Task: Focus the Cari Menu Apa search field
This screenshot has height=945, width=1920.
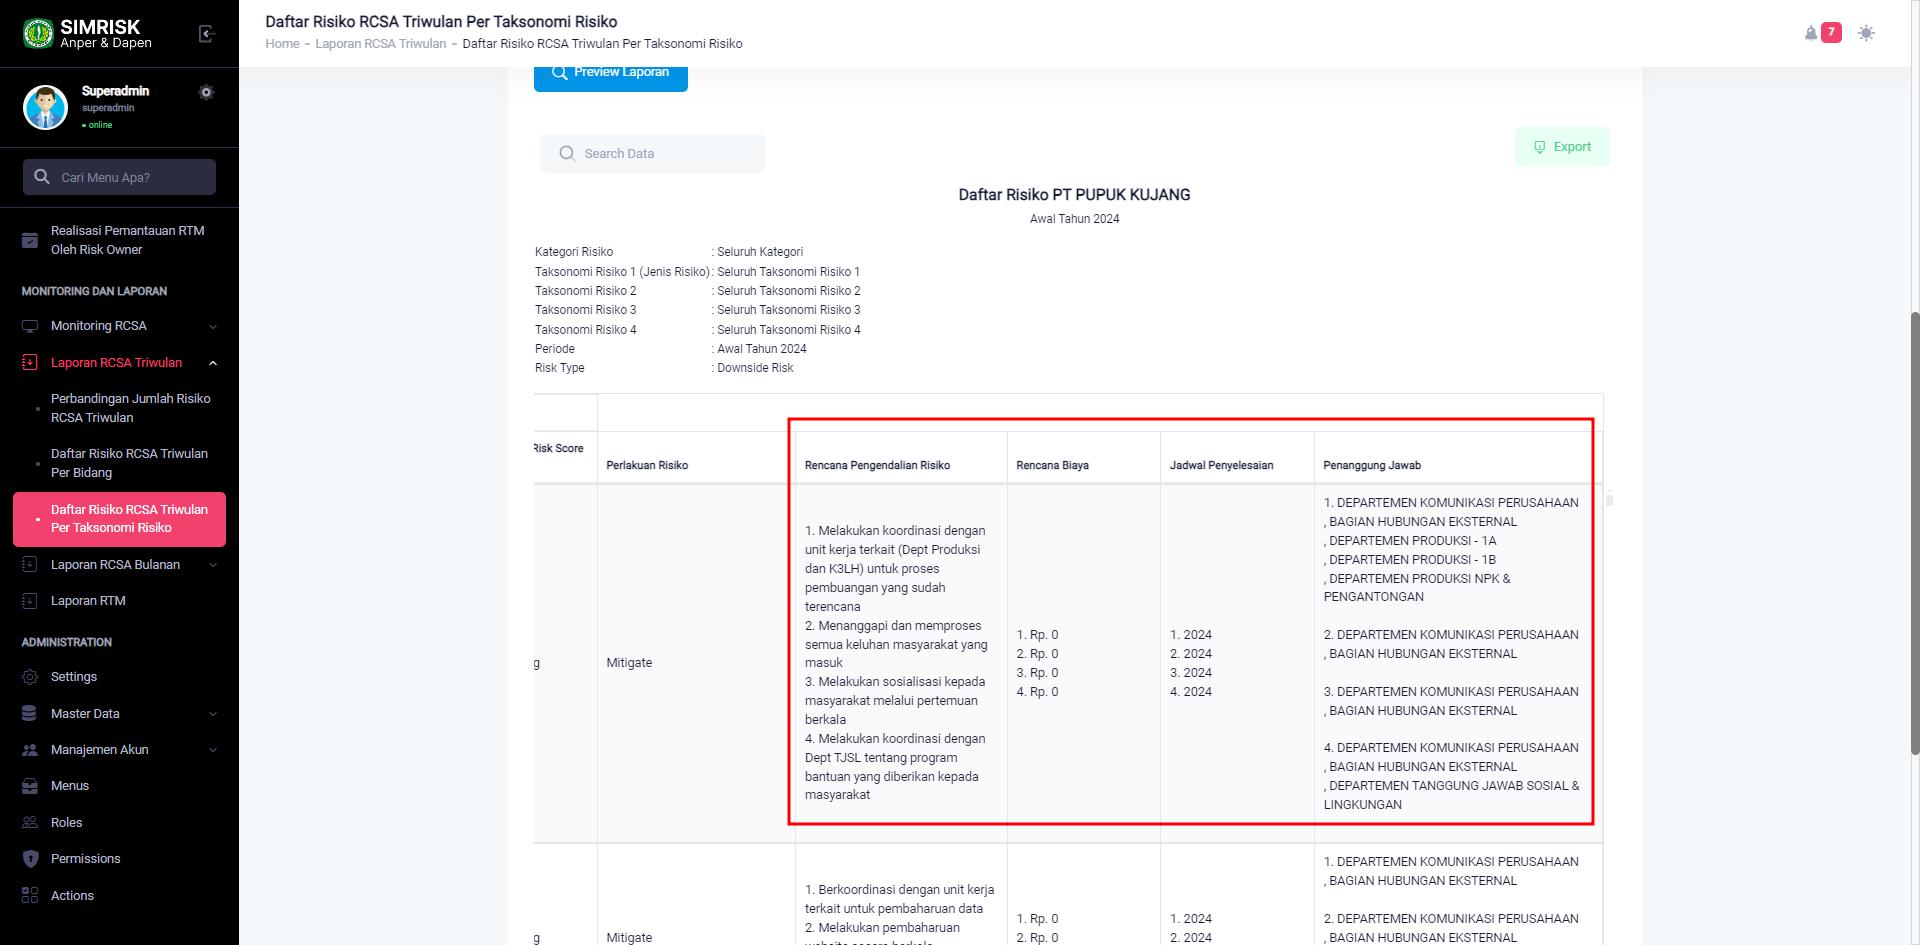Action: pos(119,177)
